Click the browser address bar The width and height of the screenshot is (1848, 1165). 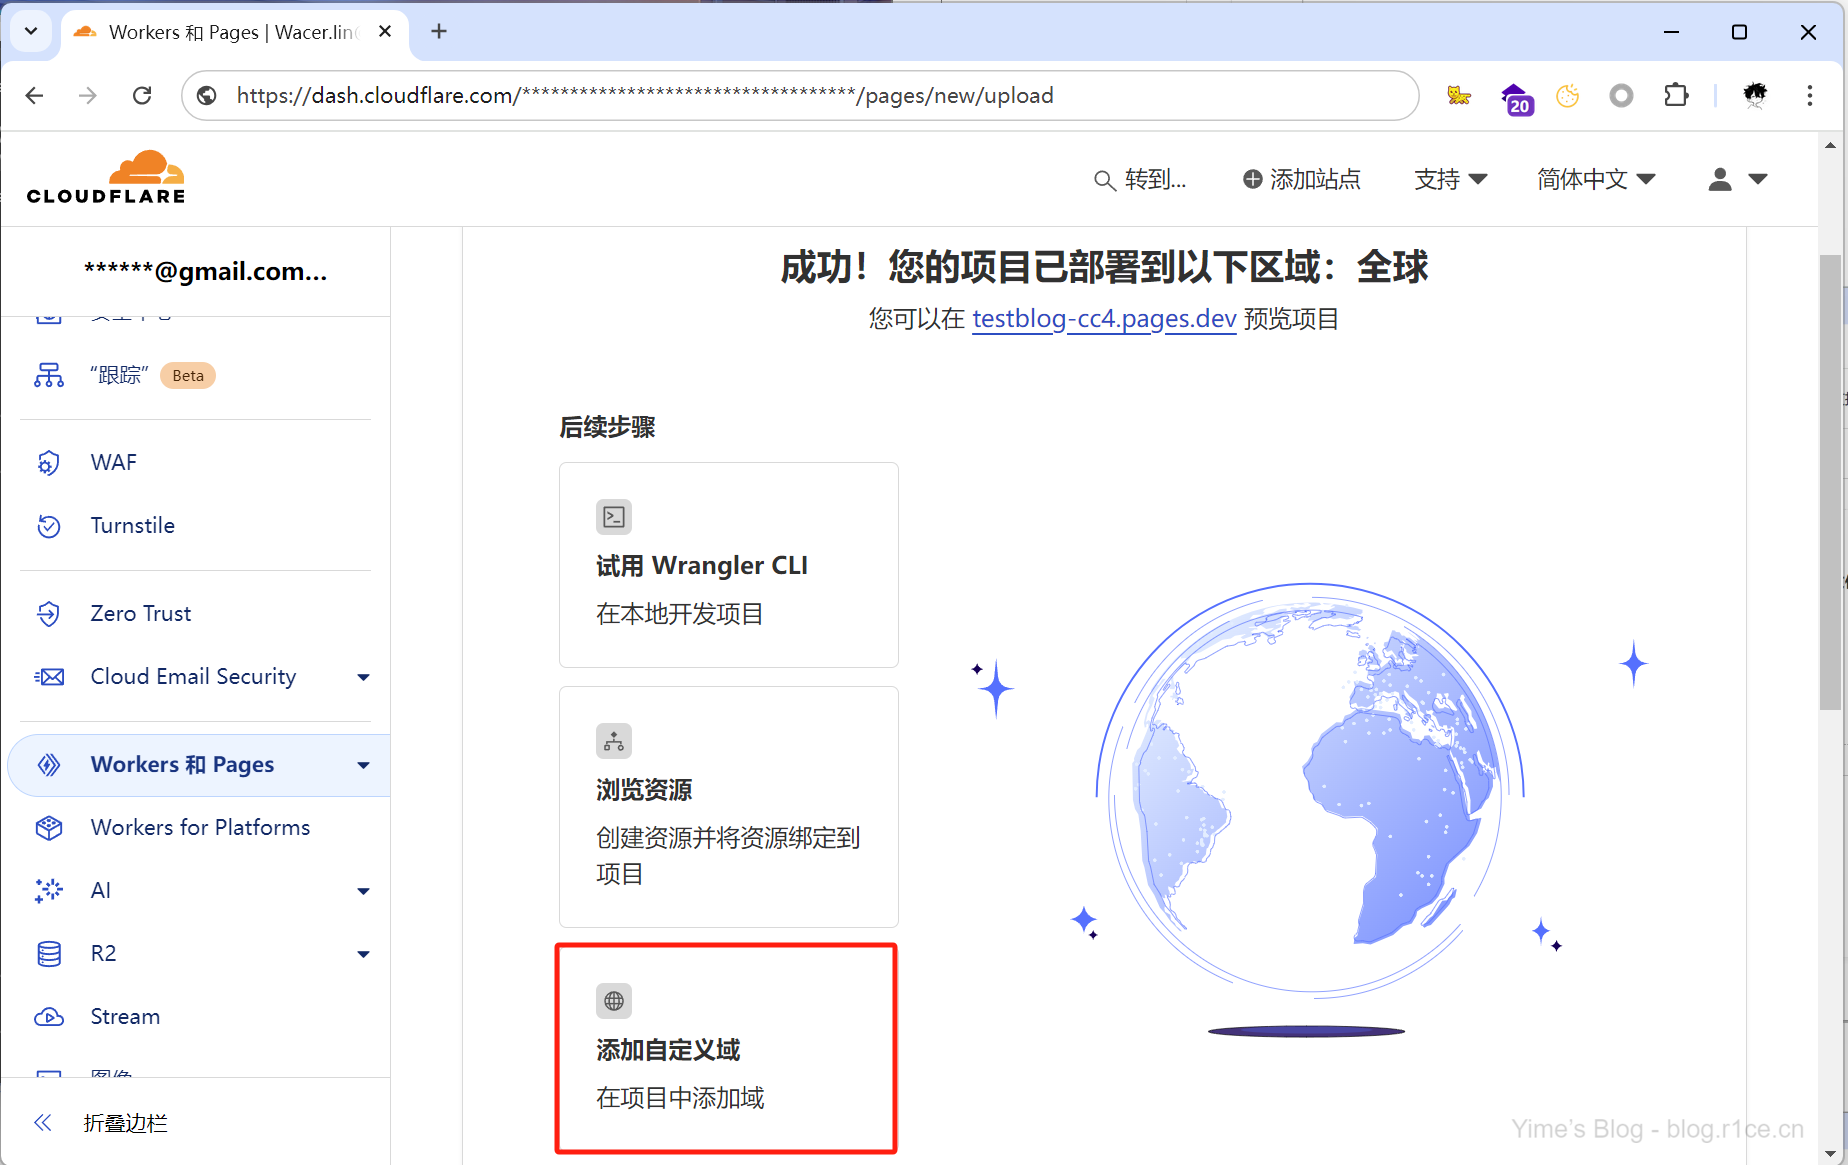[x=800, y=95]
